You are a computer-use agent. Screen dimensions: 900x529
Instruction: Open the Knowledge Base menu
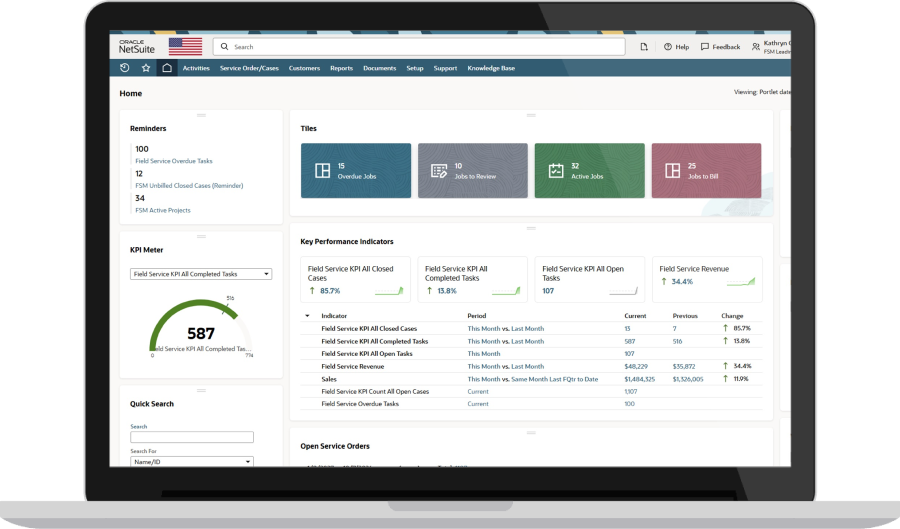click(x=491, y=68)
